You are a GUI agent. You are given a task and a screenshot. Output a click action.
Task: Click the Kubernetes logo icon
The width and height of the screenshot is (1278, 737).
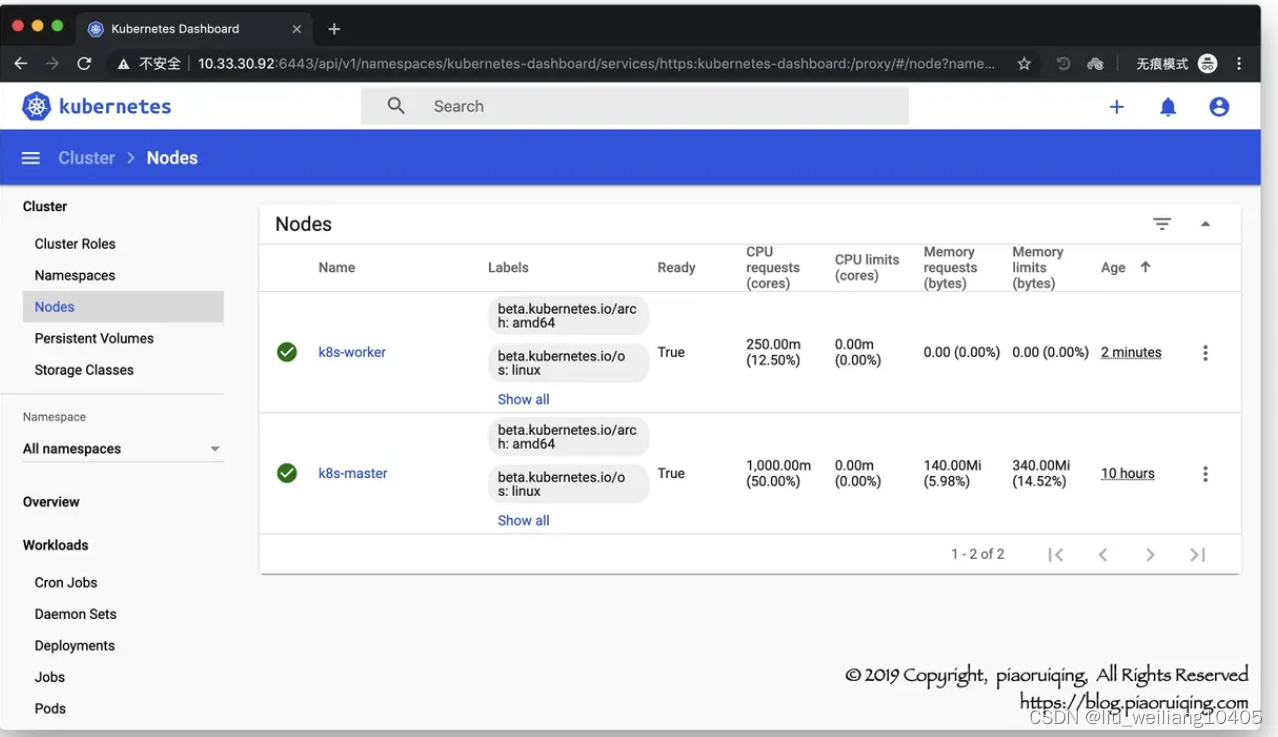pyautogui.click(x=36, y=106)
